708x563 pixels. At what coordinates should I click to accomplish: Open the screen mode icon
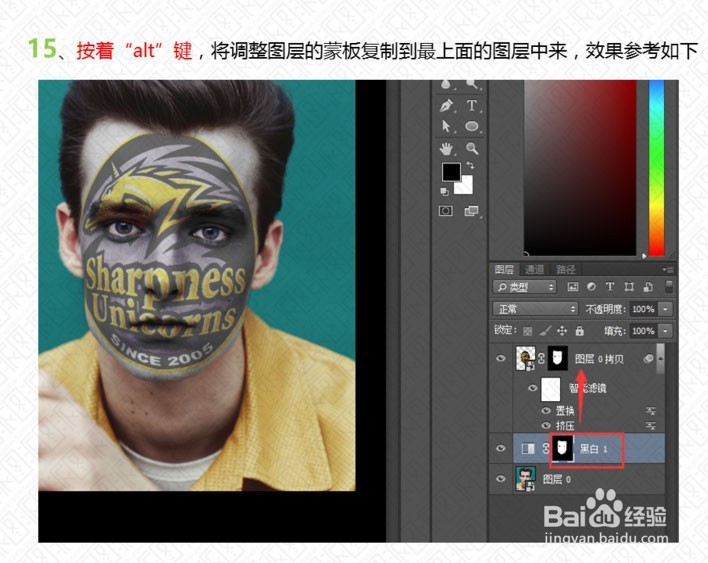coord(471,211)
